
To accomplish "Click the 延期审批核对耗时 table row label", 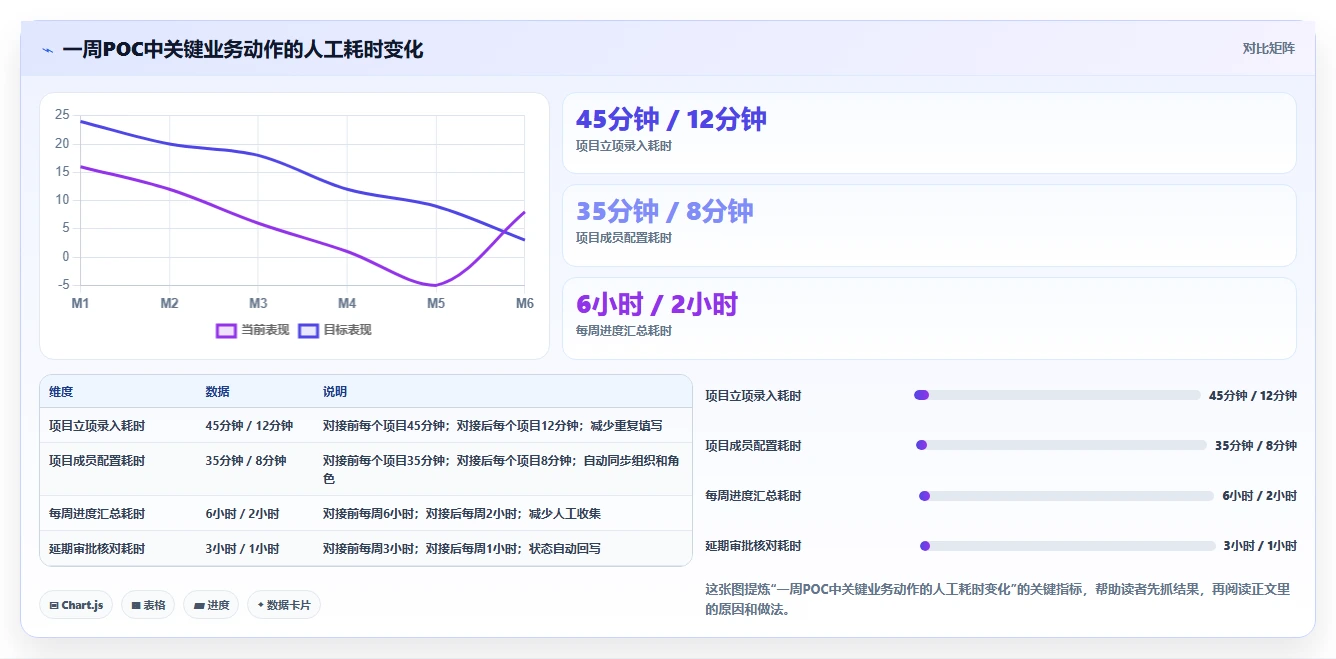I will (x=97, y=549).
